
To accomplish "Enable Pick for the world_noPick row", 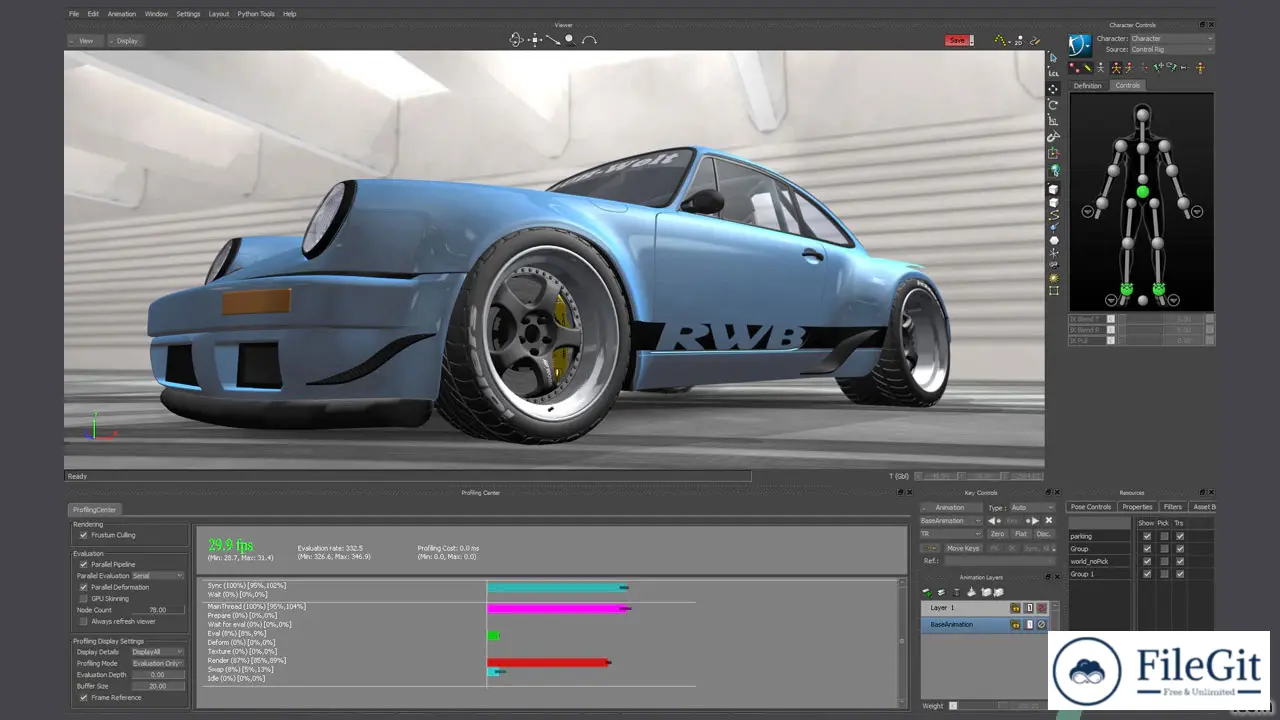I will coord(1164,561).
